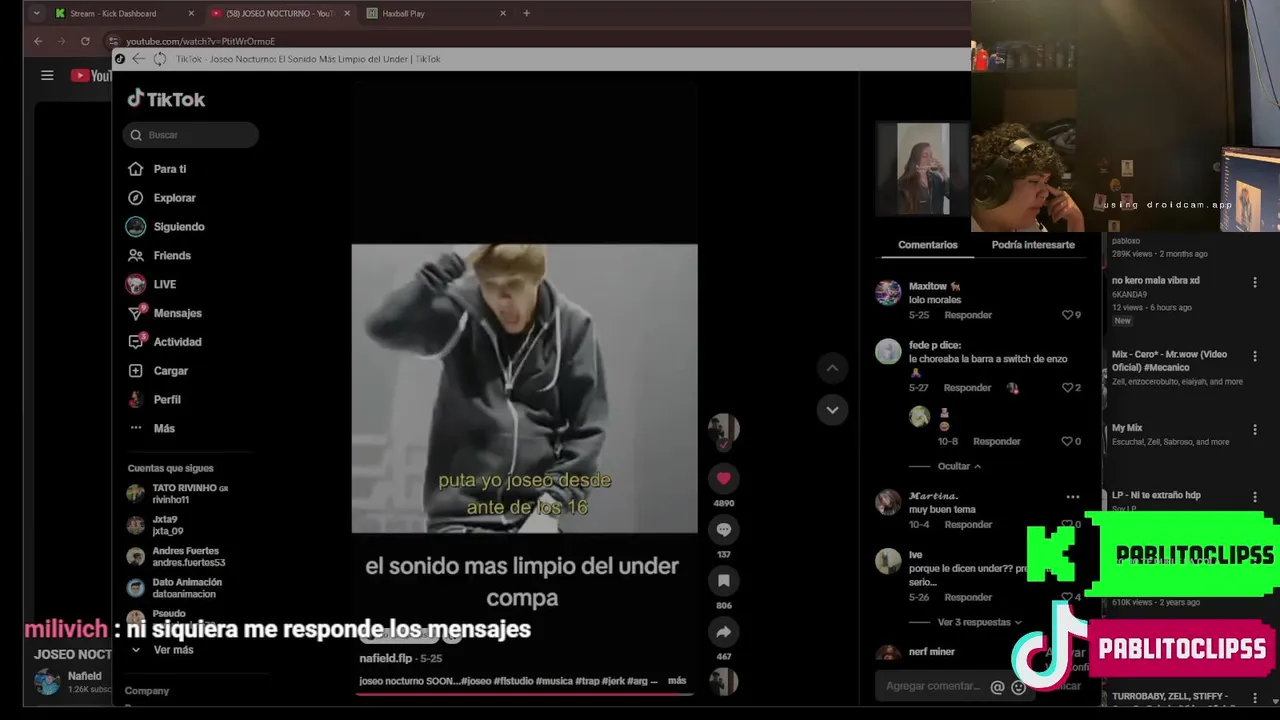Screen dimensions: 1280x720
Task: Open nafield.flp author link
Action: click(386, 658)
